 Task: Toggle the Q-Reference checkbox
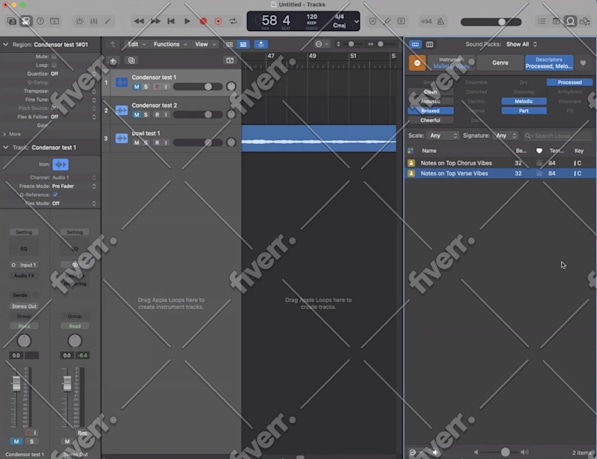pos(55,194)
